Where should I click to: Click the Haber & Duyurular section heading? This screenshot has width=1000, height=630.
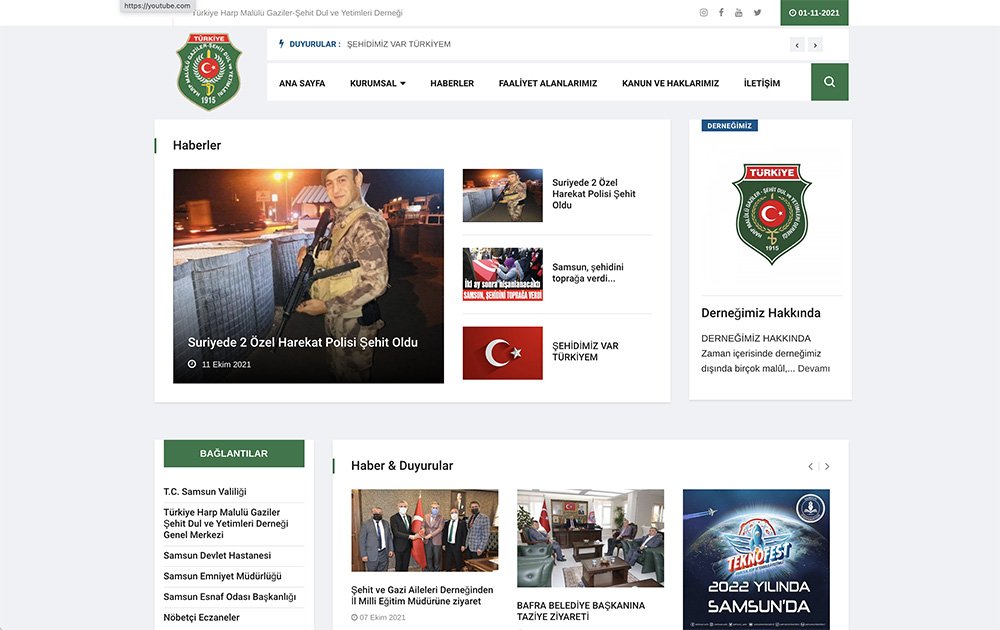(x=402, y=466)
